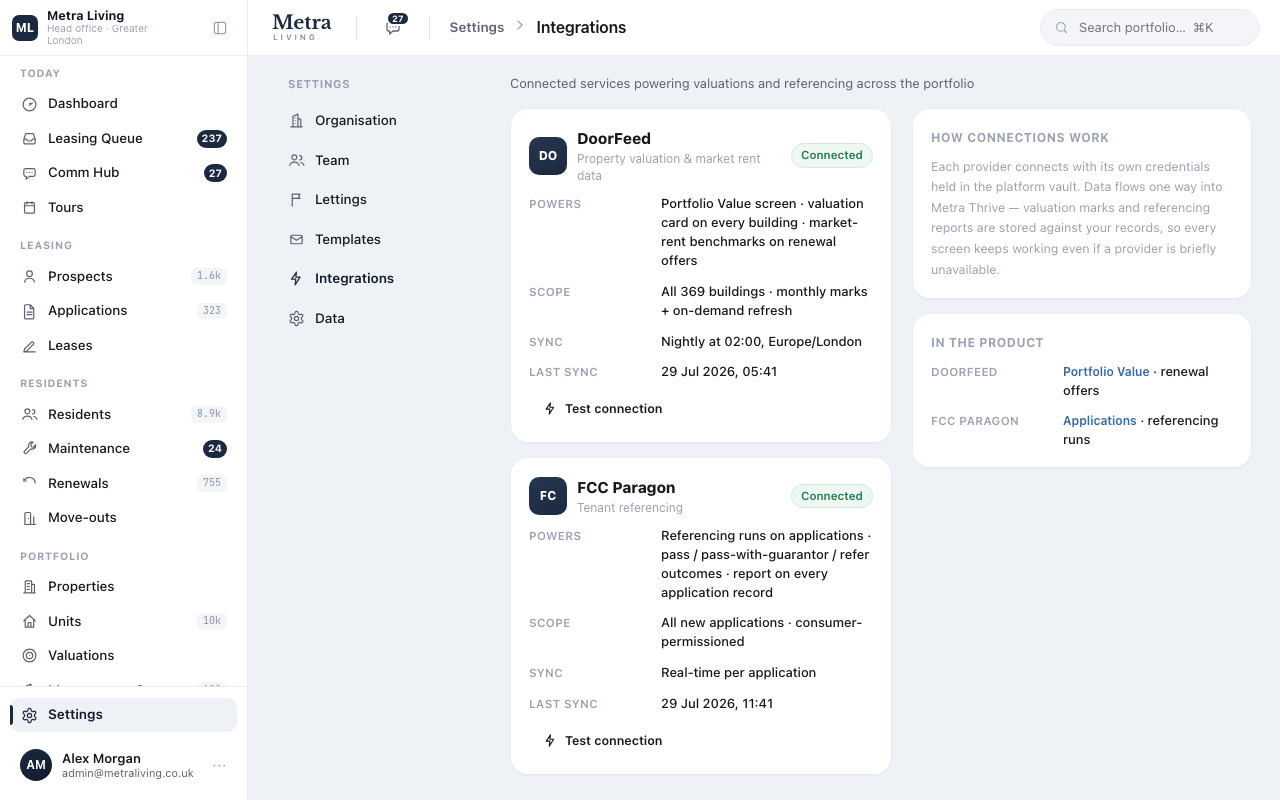Click the Properties building icon
The width and height of the screenshot is (1280, 800).
[30, 587]
